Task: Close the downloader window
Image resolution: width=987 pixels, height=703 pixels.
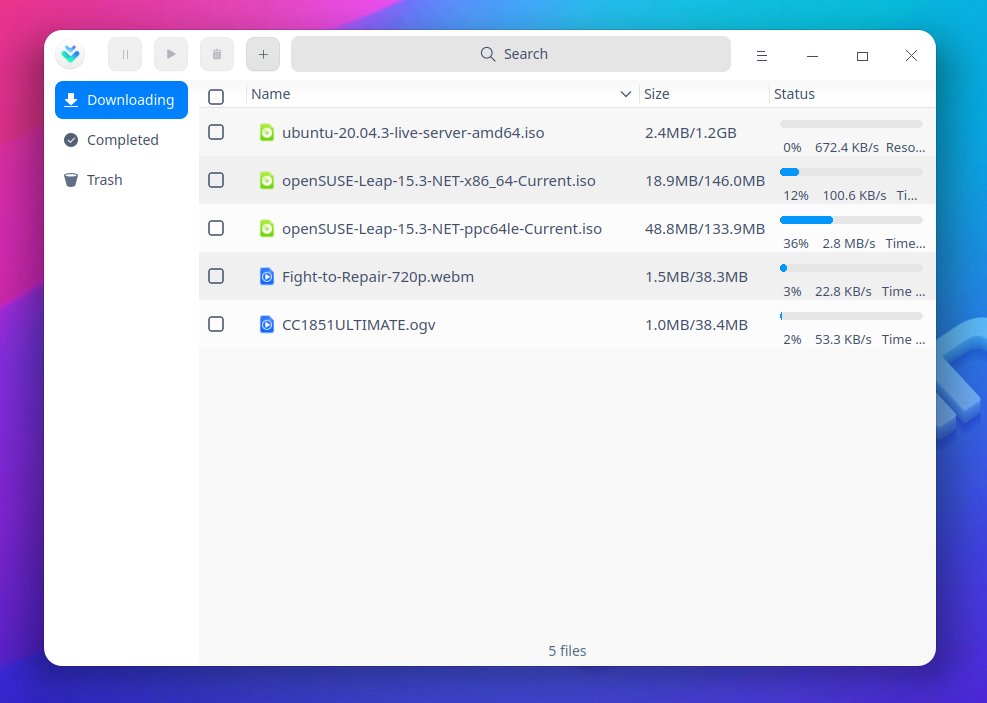Action: [911, 56]
